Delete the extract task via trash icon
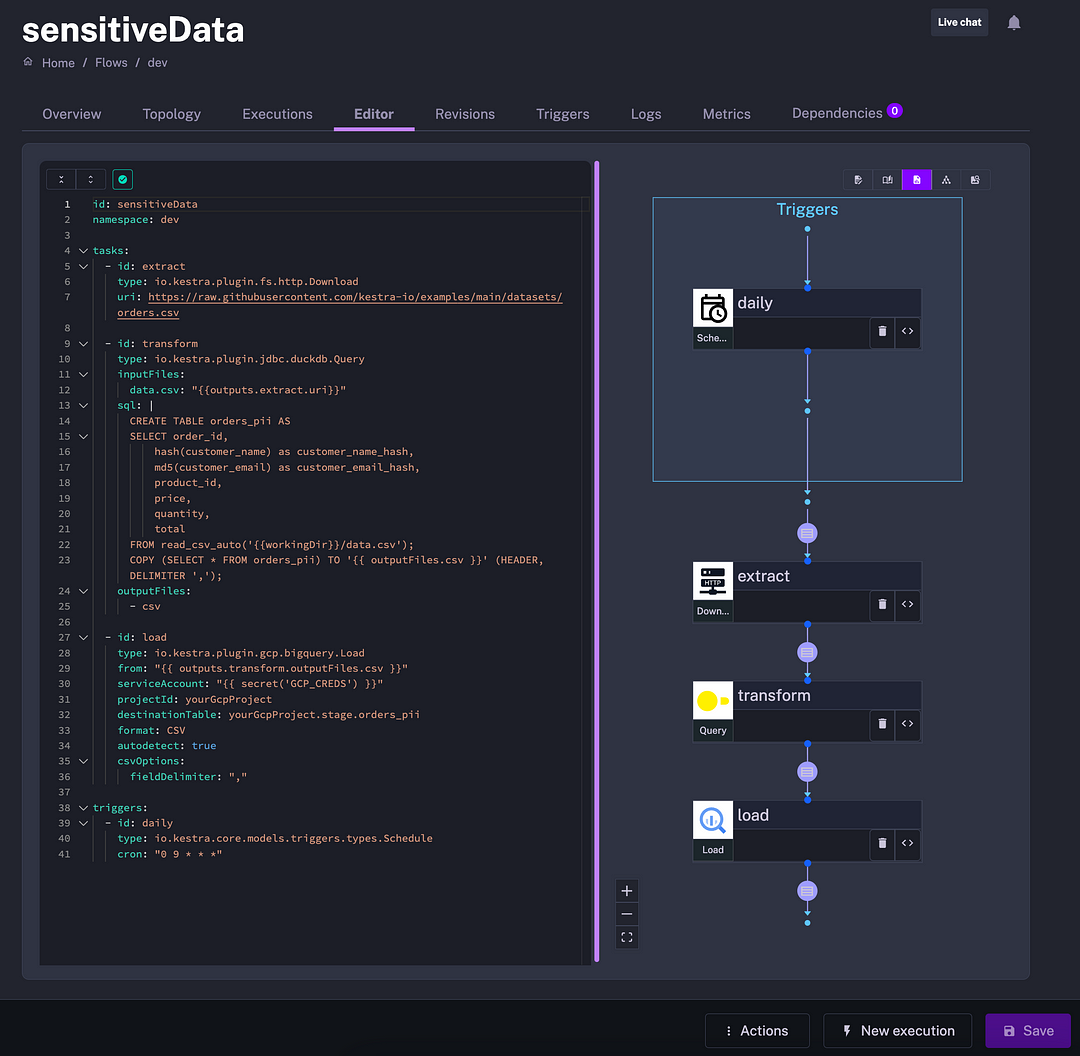The height and width of the screenshot is (1056, 1080). coord(882,604)
